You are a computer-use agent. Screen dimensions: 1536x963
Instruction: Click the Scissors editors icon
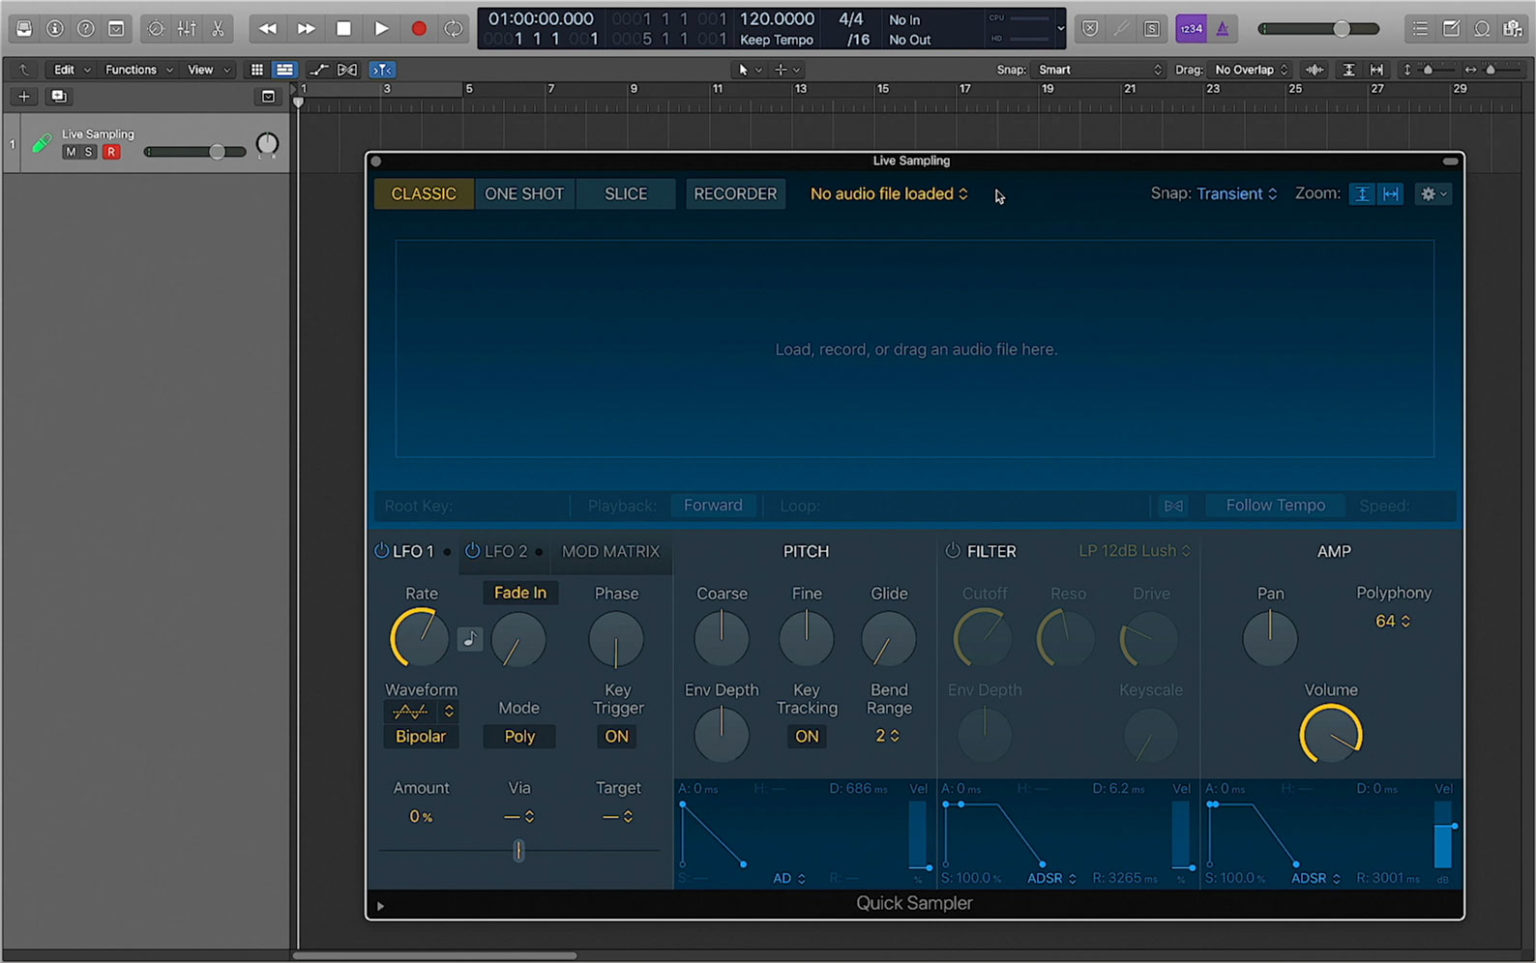click(x=218, y=29)
